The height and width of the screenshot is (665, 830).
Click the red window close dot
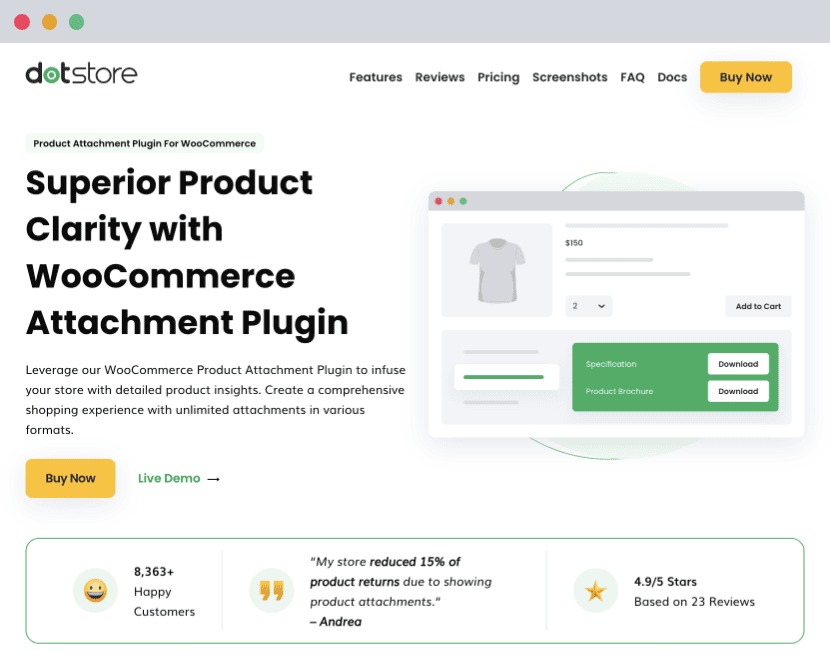pyautogui.click(x=22, y=22)
